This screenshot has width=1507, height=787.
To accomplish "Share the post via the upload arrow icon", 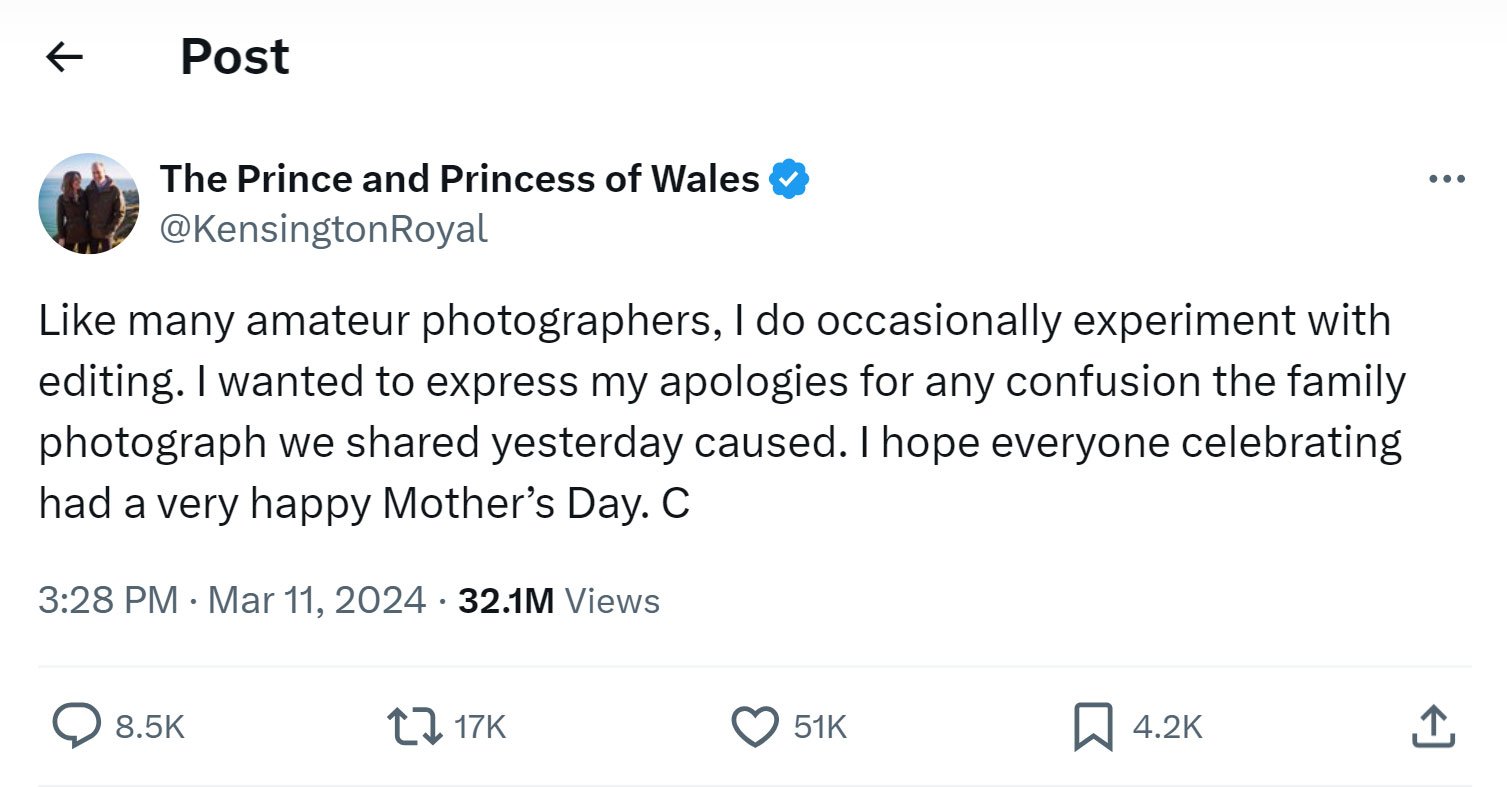I will (x=1431, y=727).
